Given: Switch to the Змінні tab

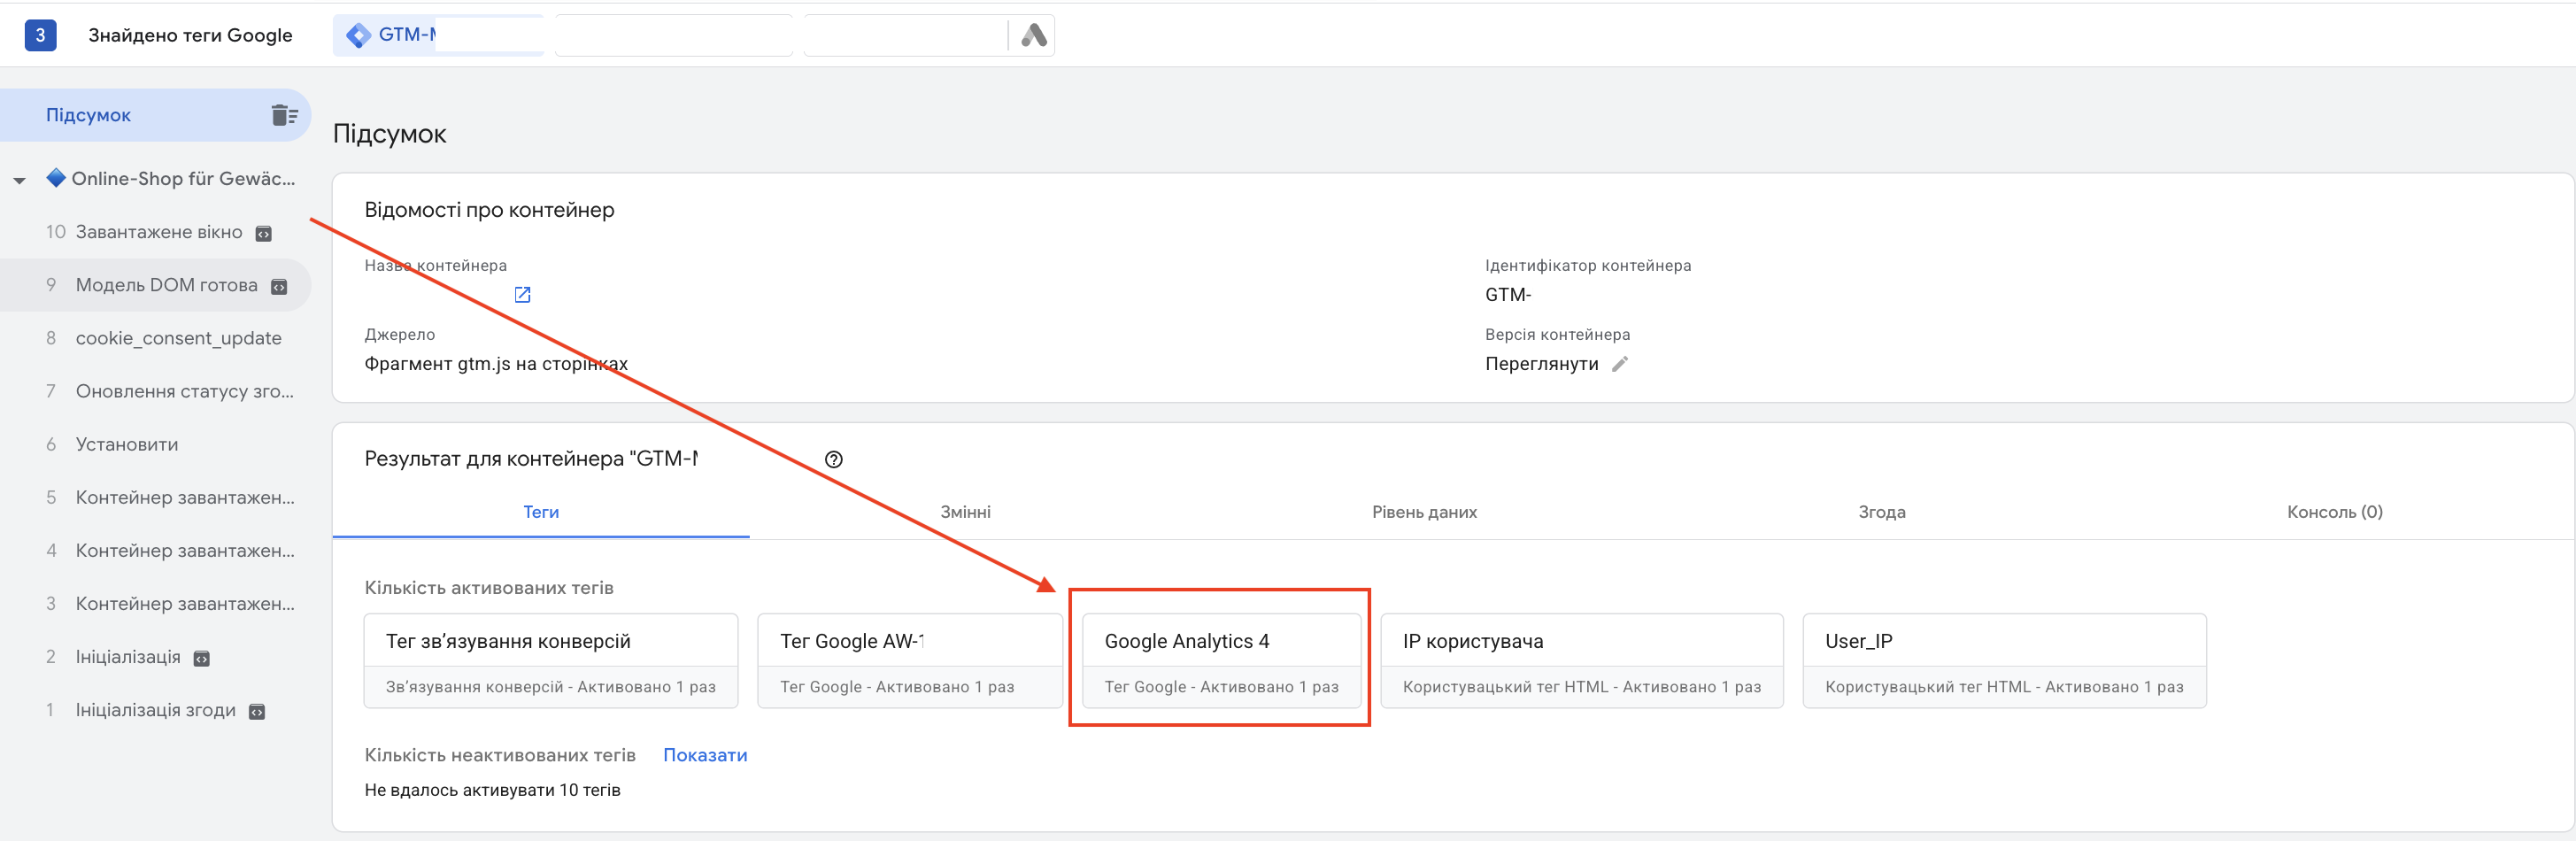Looking at the screenshot, I should point(965,512).
